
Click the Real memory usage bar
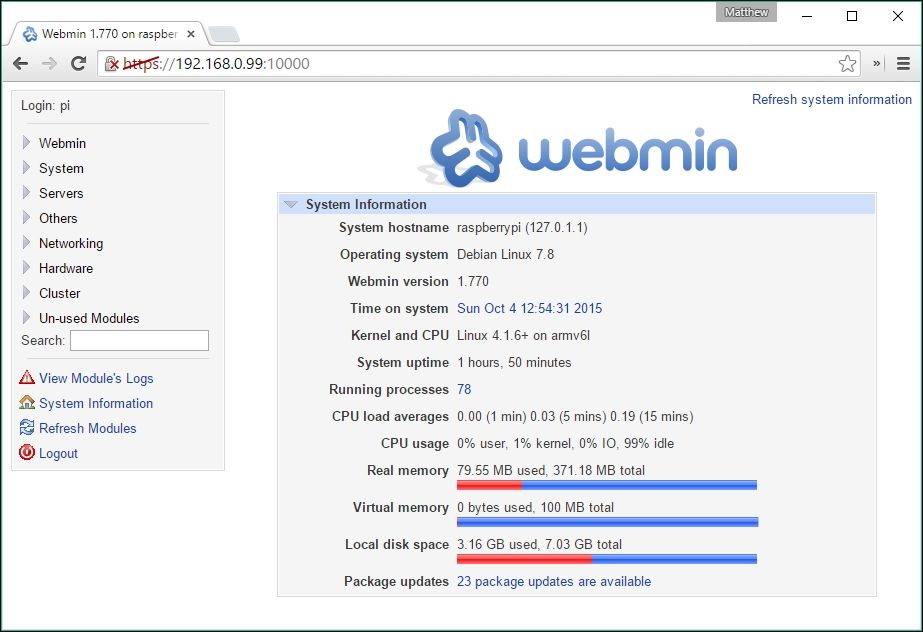pyautogui.click(x=607, y=485)
